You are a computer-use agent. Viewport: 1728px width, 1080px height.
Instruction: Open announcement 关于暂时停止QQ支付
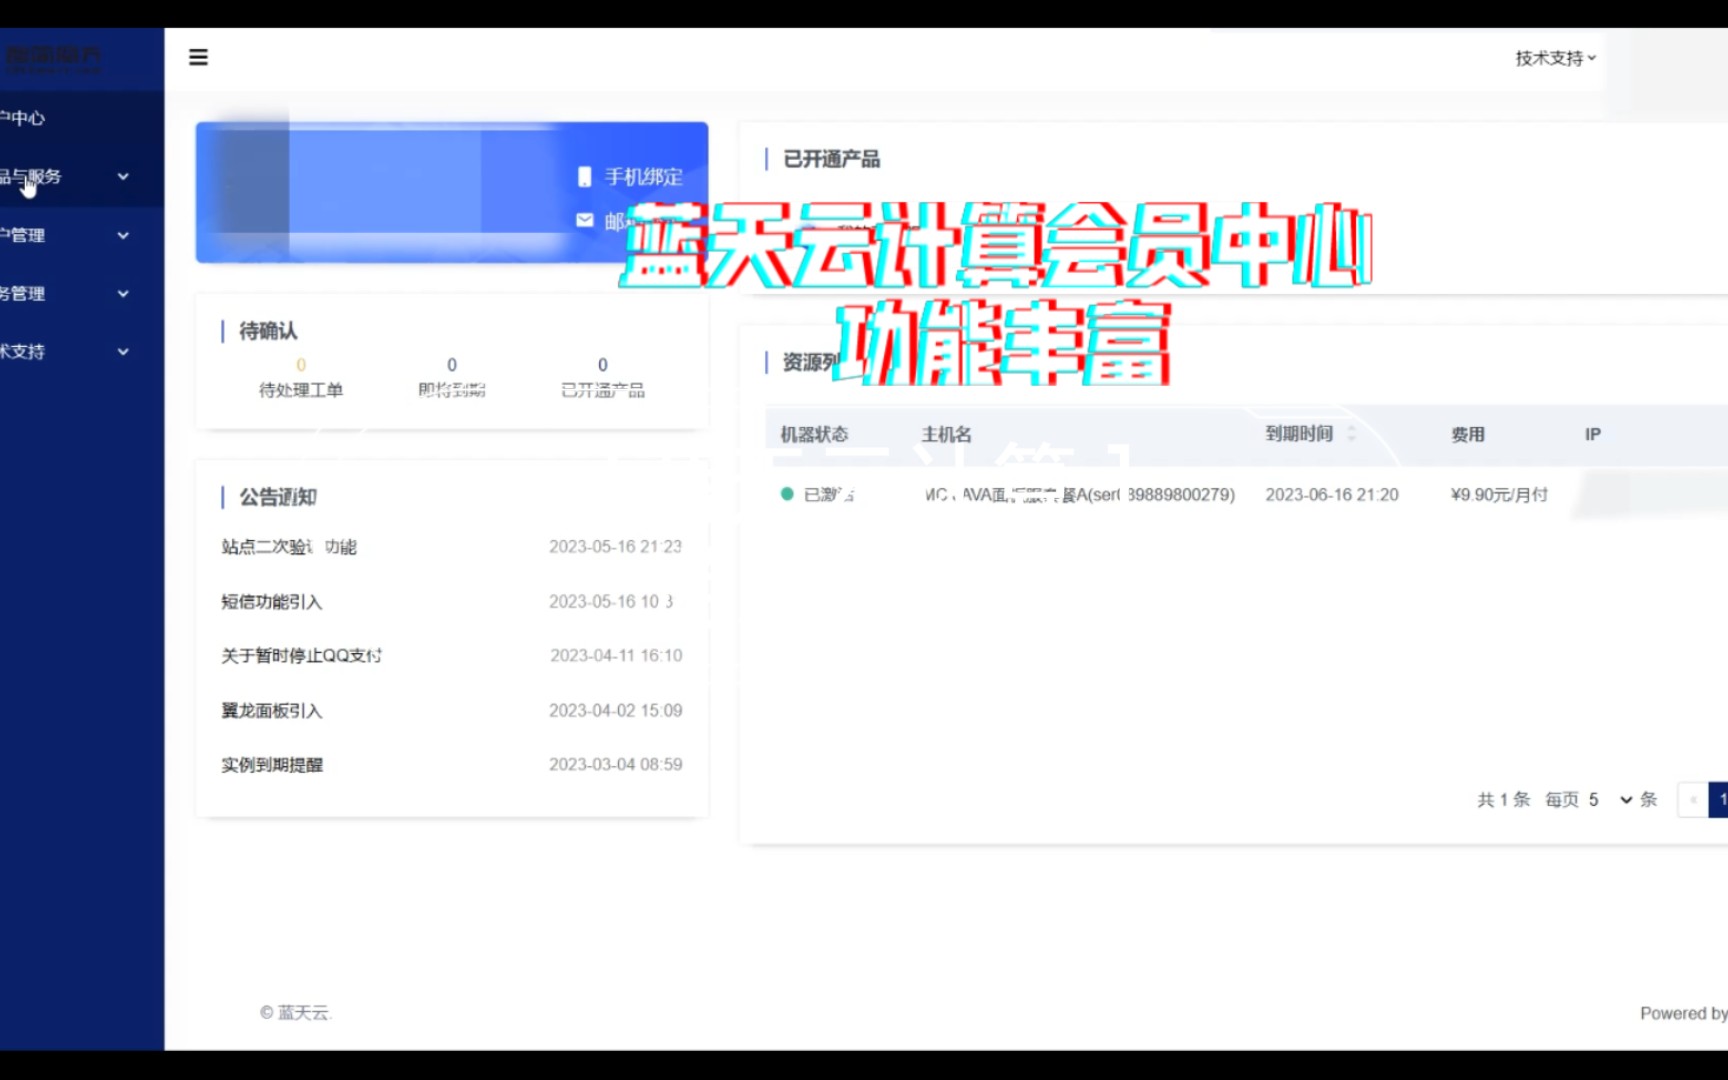pos(301,656)
